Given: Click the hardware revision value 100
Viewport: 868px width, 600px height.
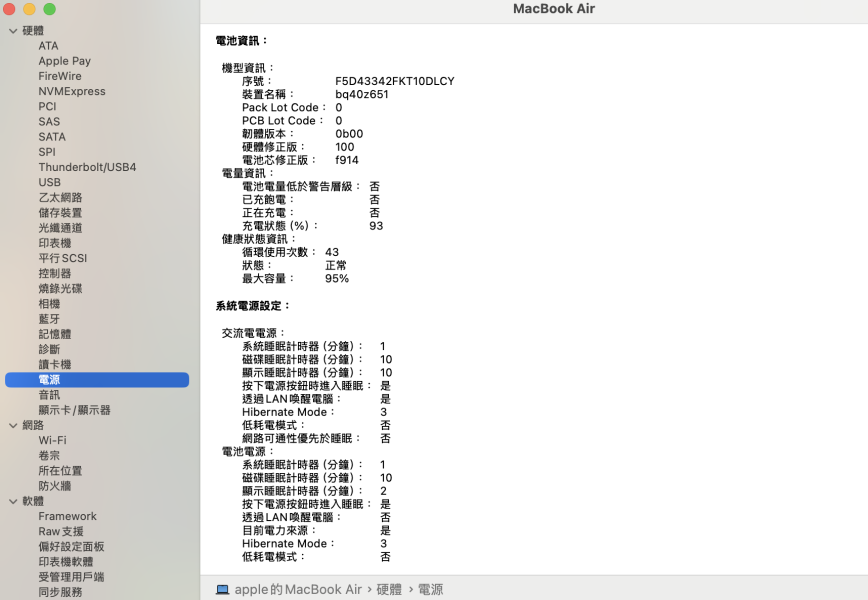Looking at the screenshot, I should coord(345,147).
